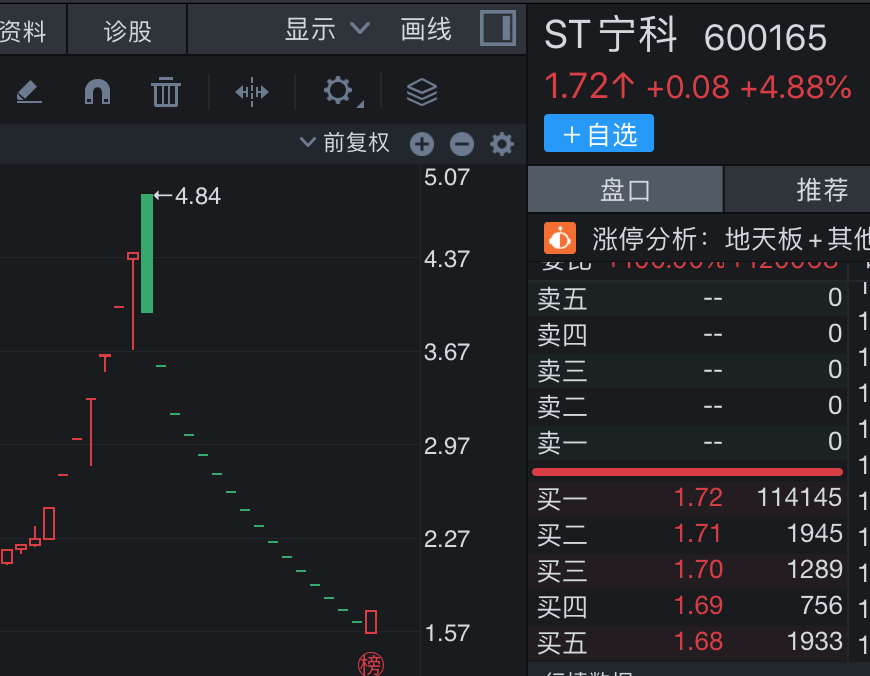Add stock with ＋自选 button
This screenshot has width=870, height=676.
[x=599, y=134]
